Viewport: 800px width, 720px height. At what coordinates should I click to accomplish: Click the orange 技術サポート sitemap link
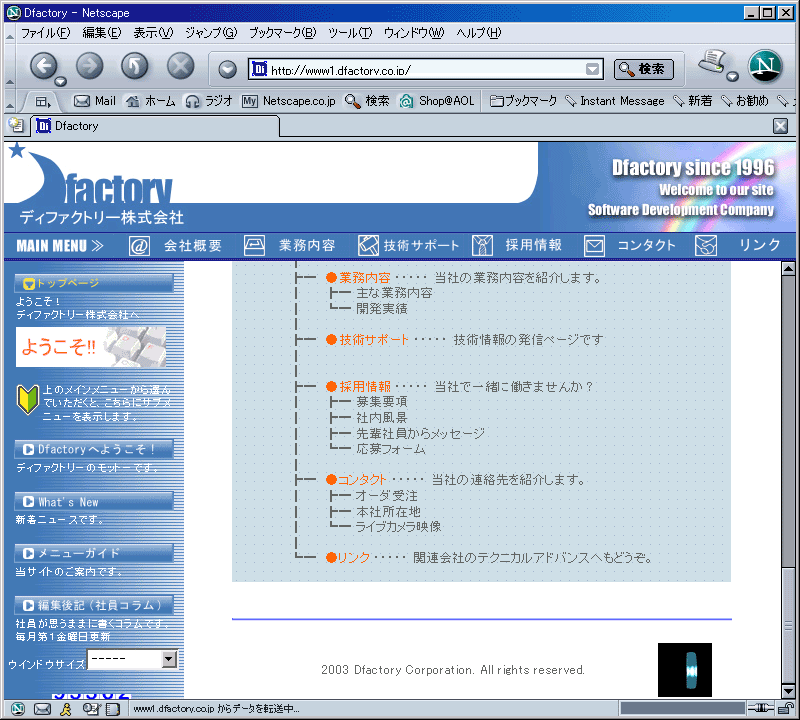374,339
